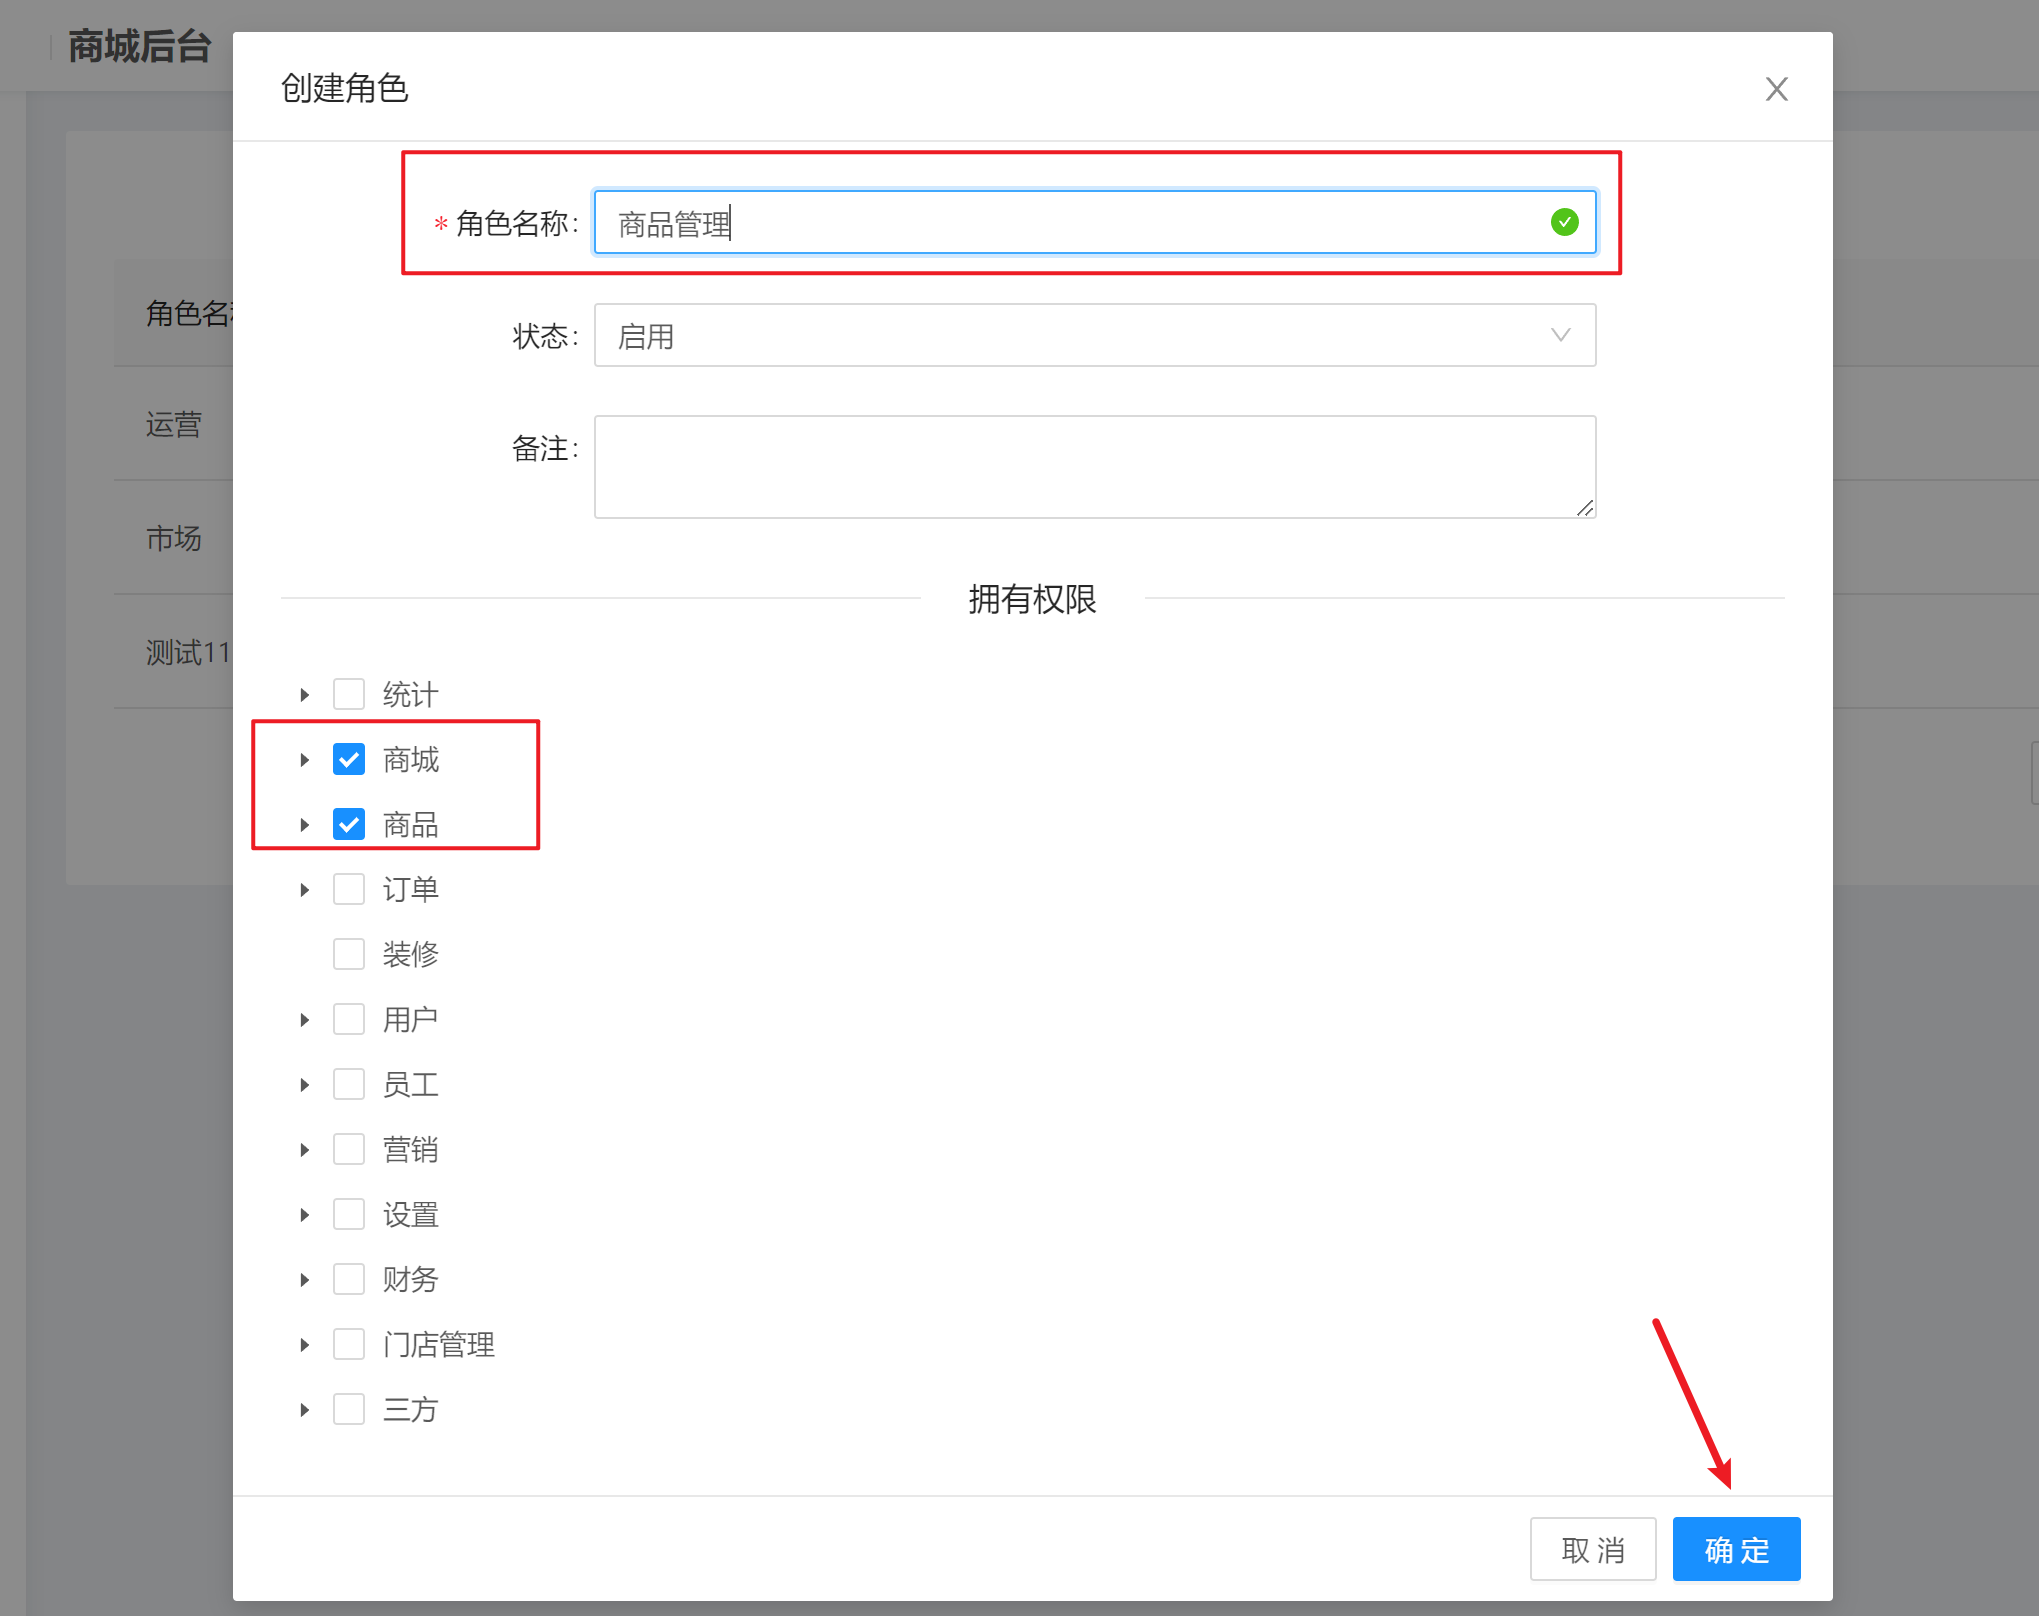Viewport: 2039px width, 1616px height.
Task: Expand the 门店管理 tree node arrow
Action: (305, 1345)
